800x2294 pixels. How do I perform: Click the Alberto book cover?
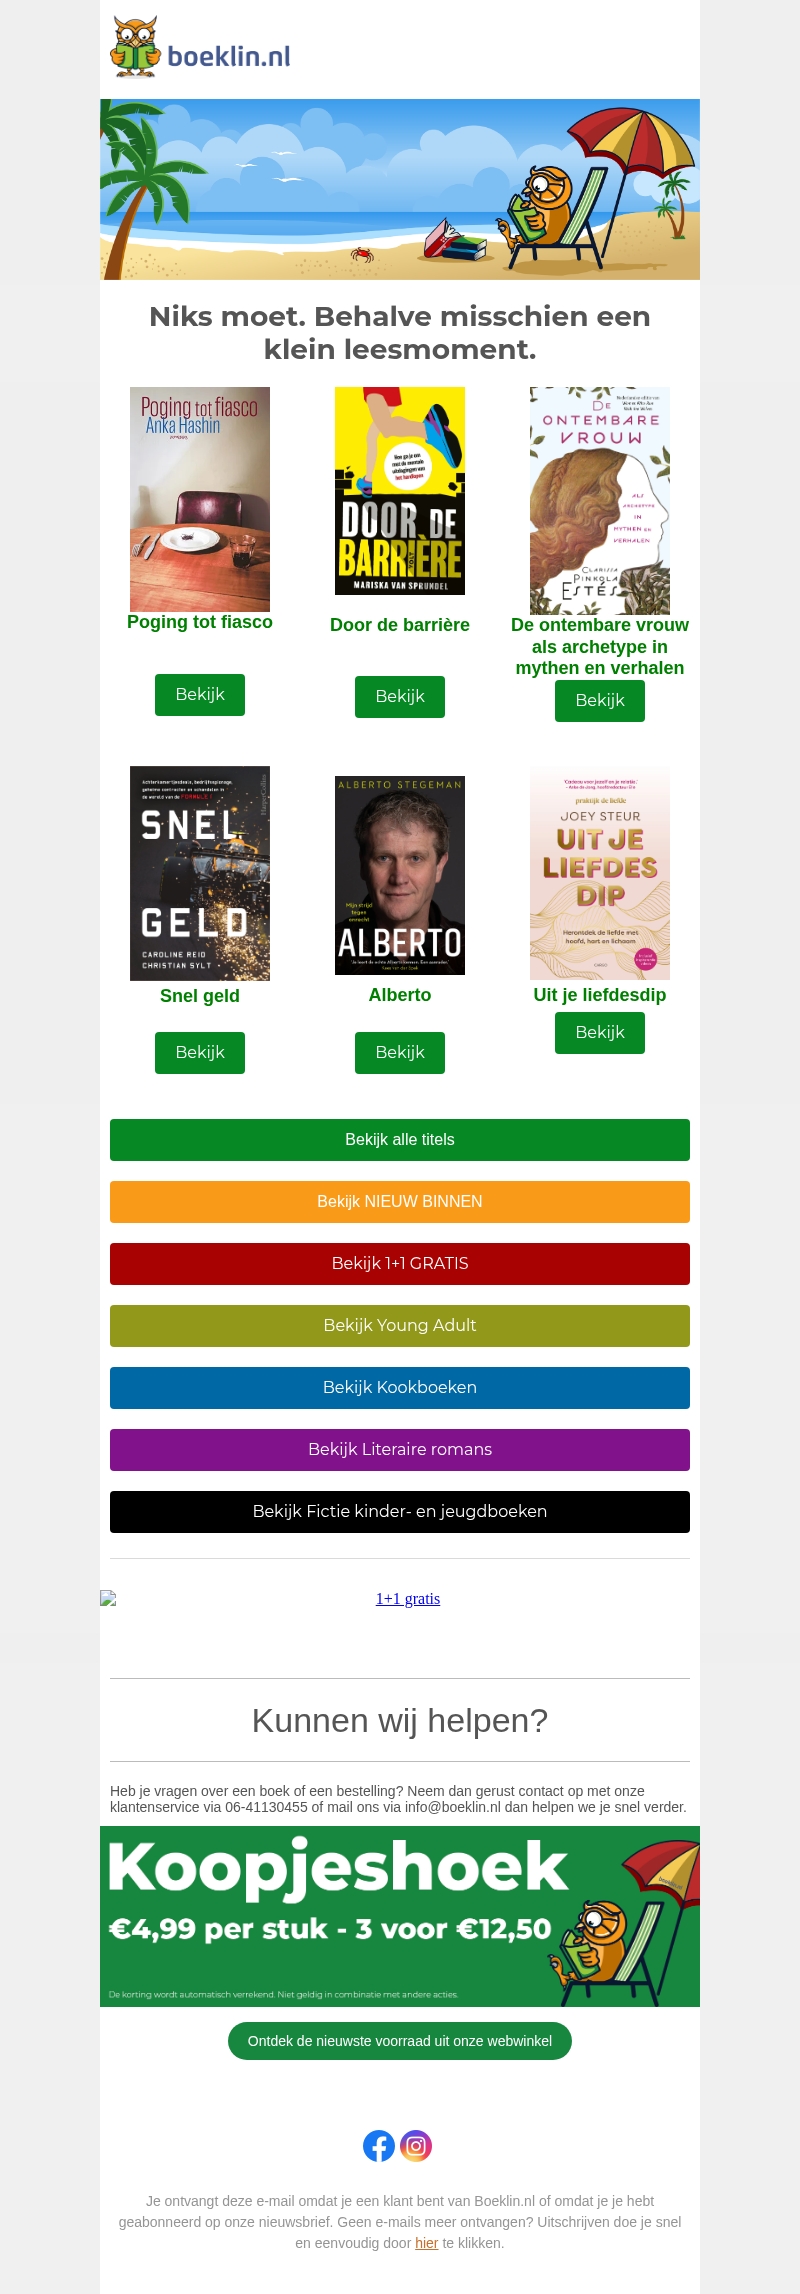[400, 875]
